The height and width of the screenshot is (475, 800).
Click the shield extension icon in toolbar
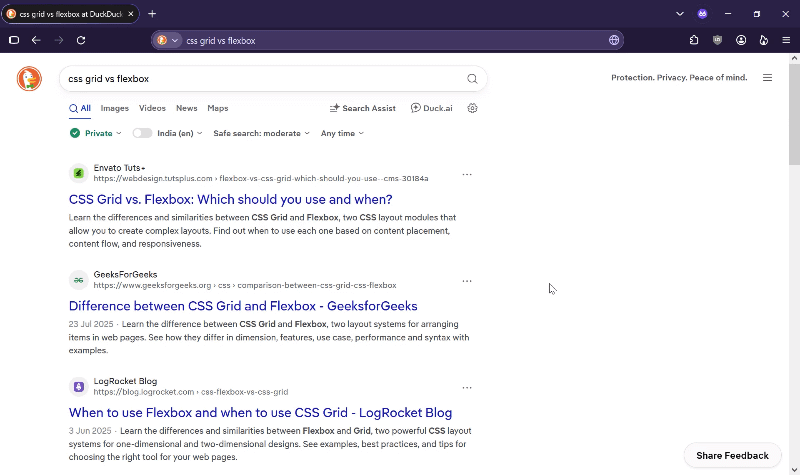[717, 40]
